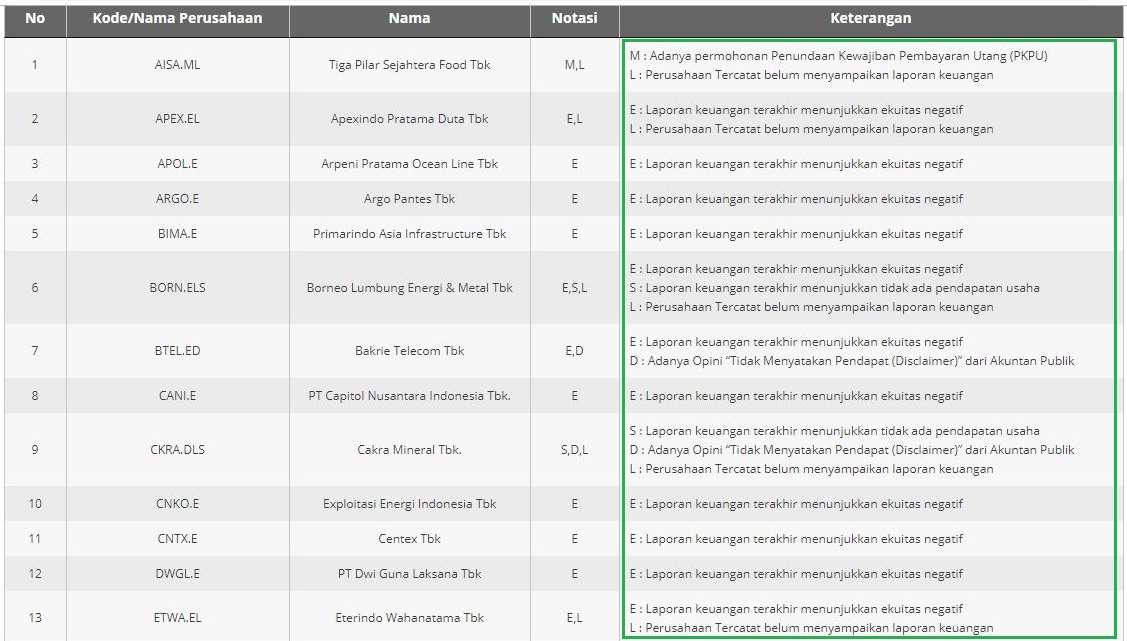The height and width of the screenshot is (641, 1127).
Task: Select notation 'E,S,L' in the BORN row
Action: [574, 288]
